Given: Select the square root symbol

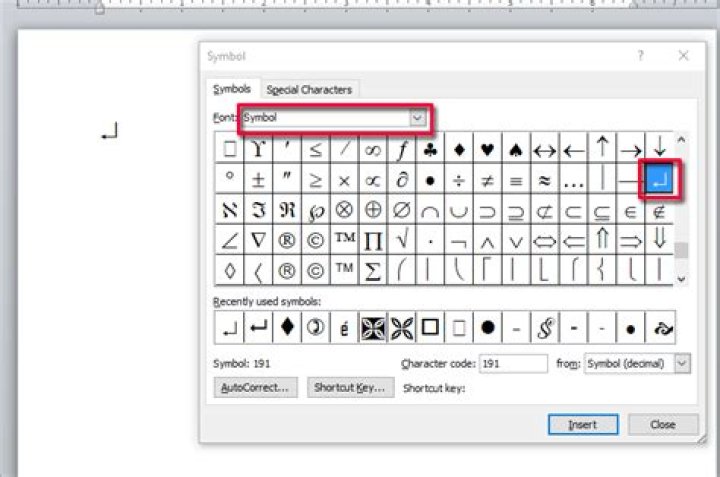Looking at the screenshot, I should pos(402,240).
